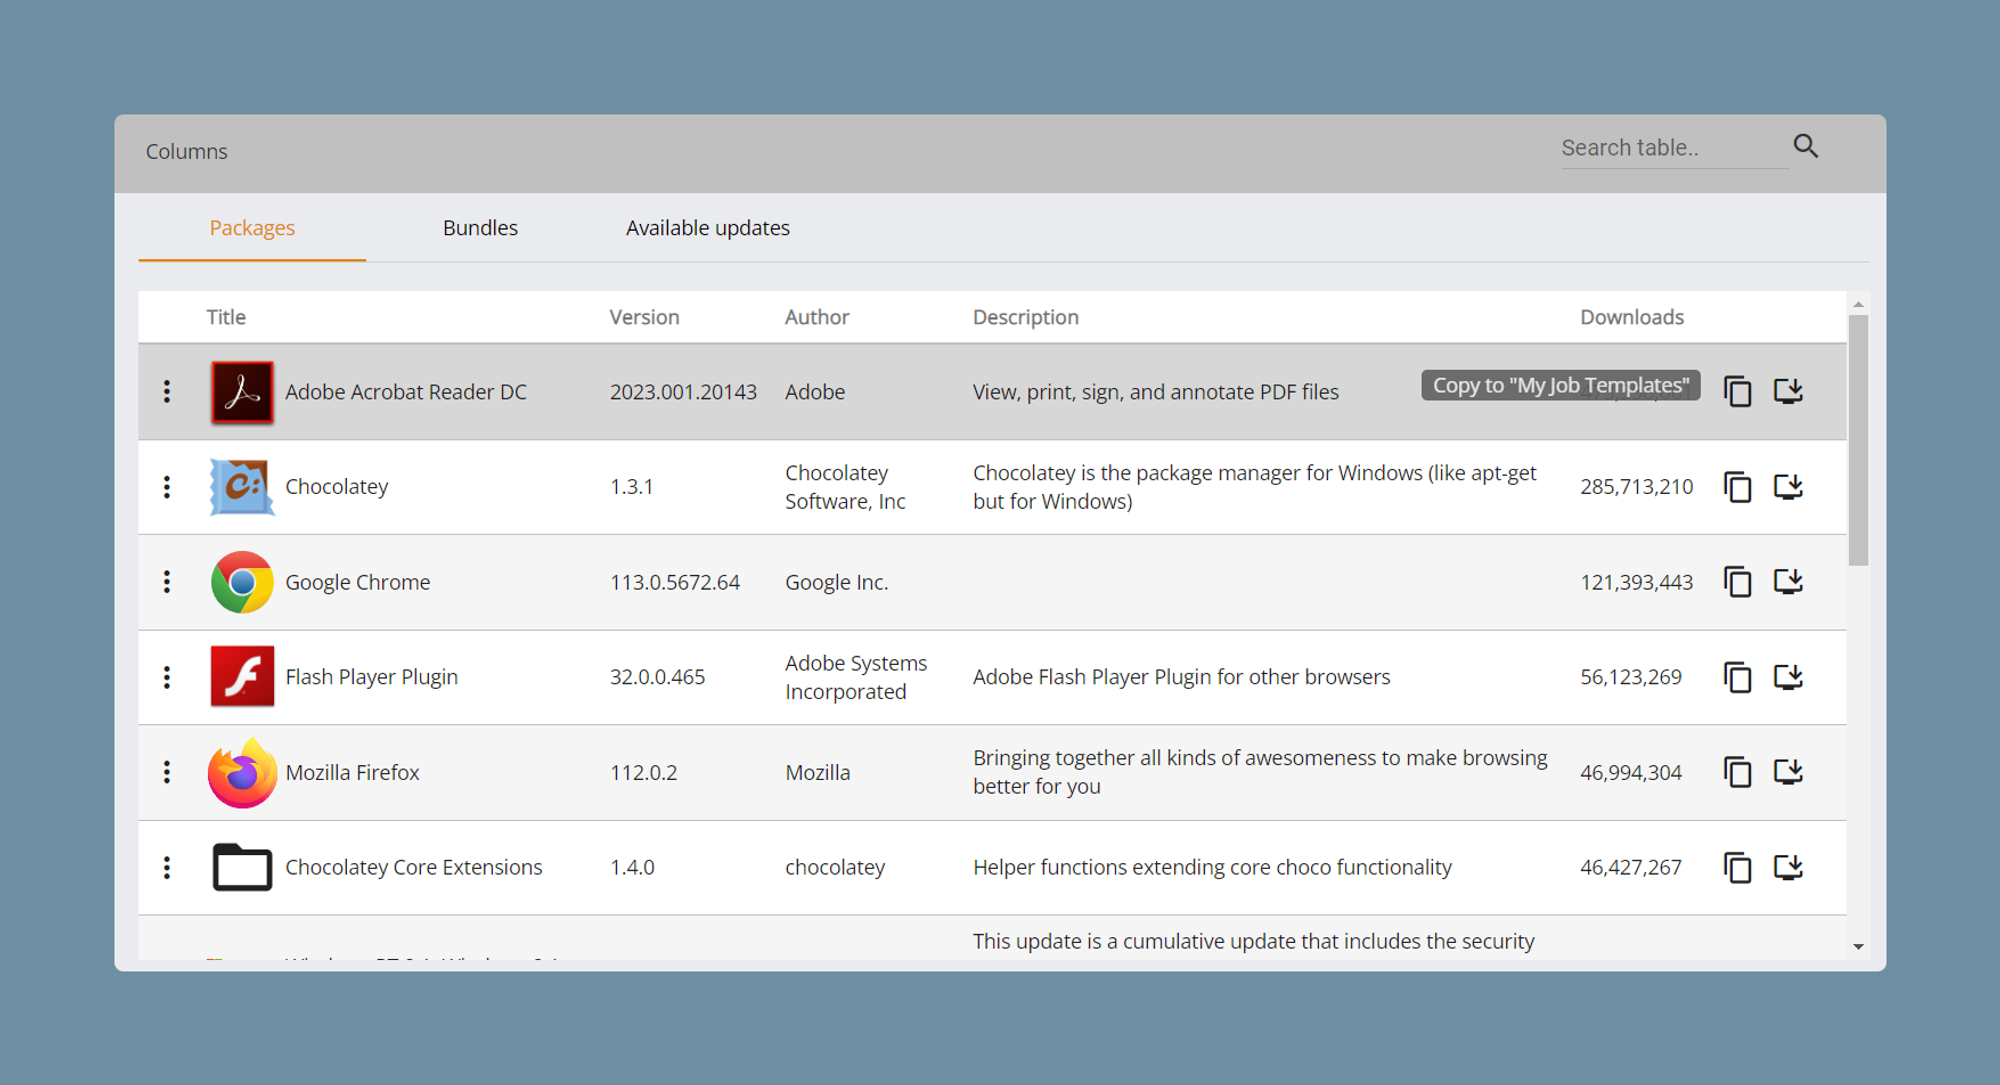Open row menu for Chocolatey Core Extensions
The image size is (2000, 1085).
coord(167,867)
